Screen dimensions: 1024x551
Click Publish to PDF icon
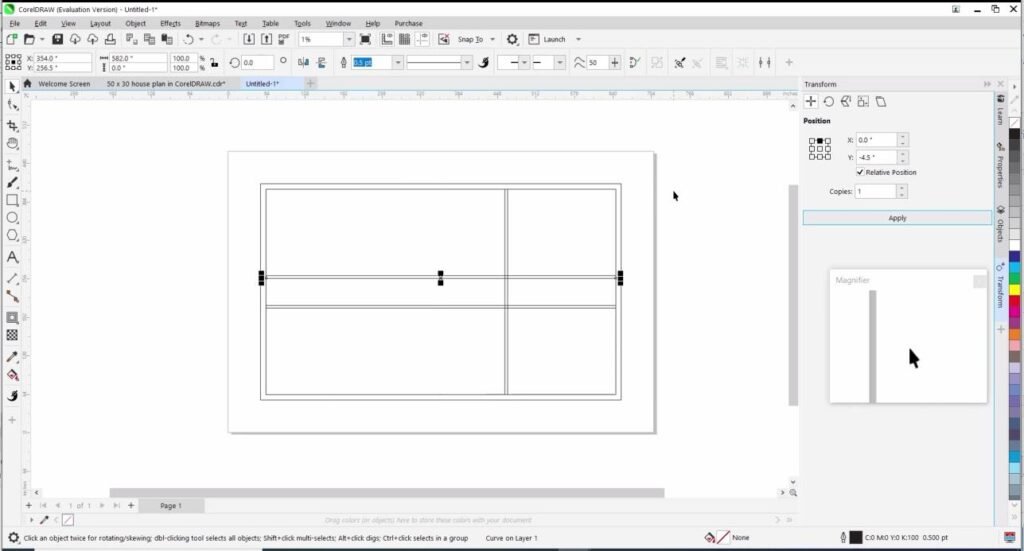click(283, 39)
